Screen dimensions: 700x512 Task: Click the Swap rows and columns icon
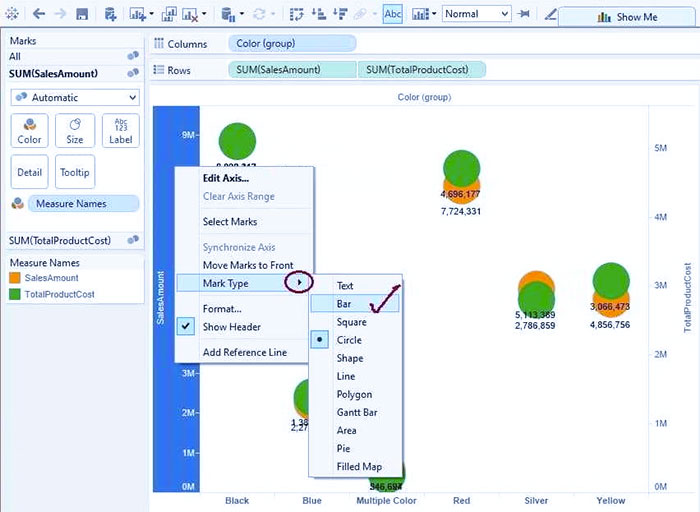coord(296,14)
